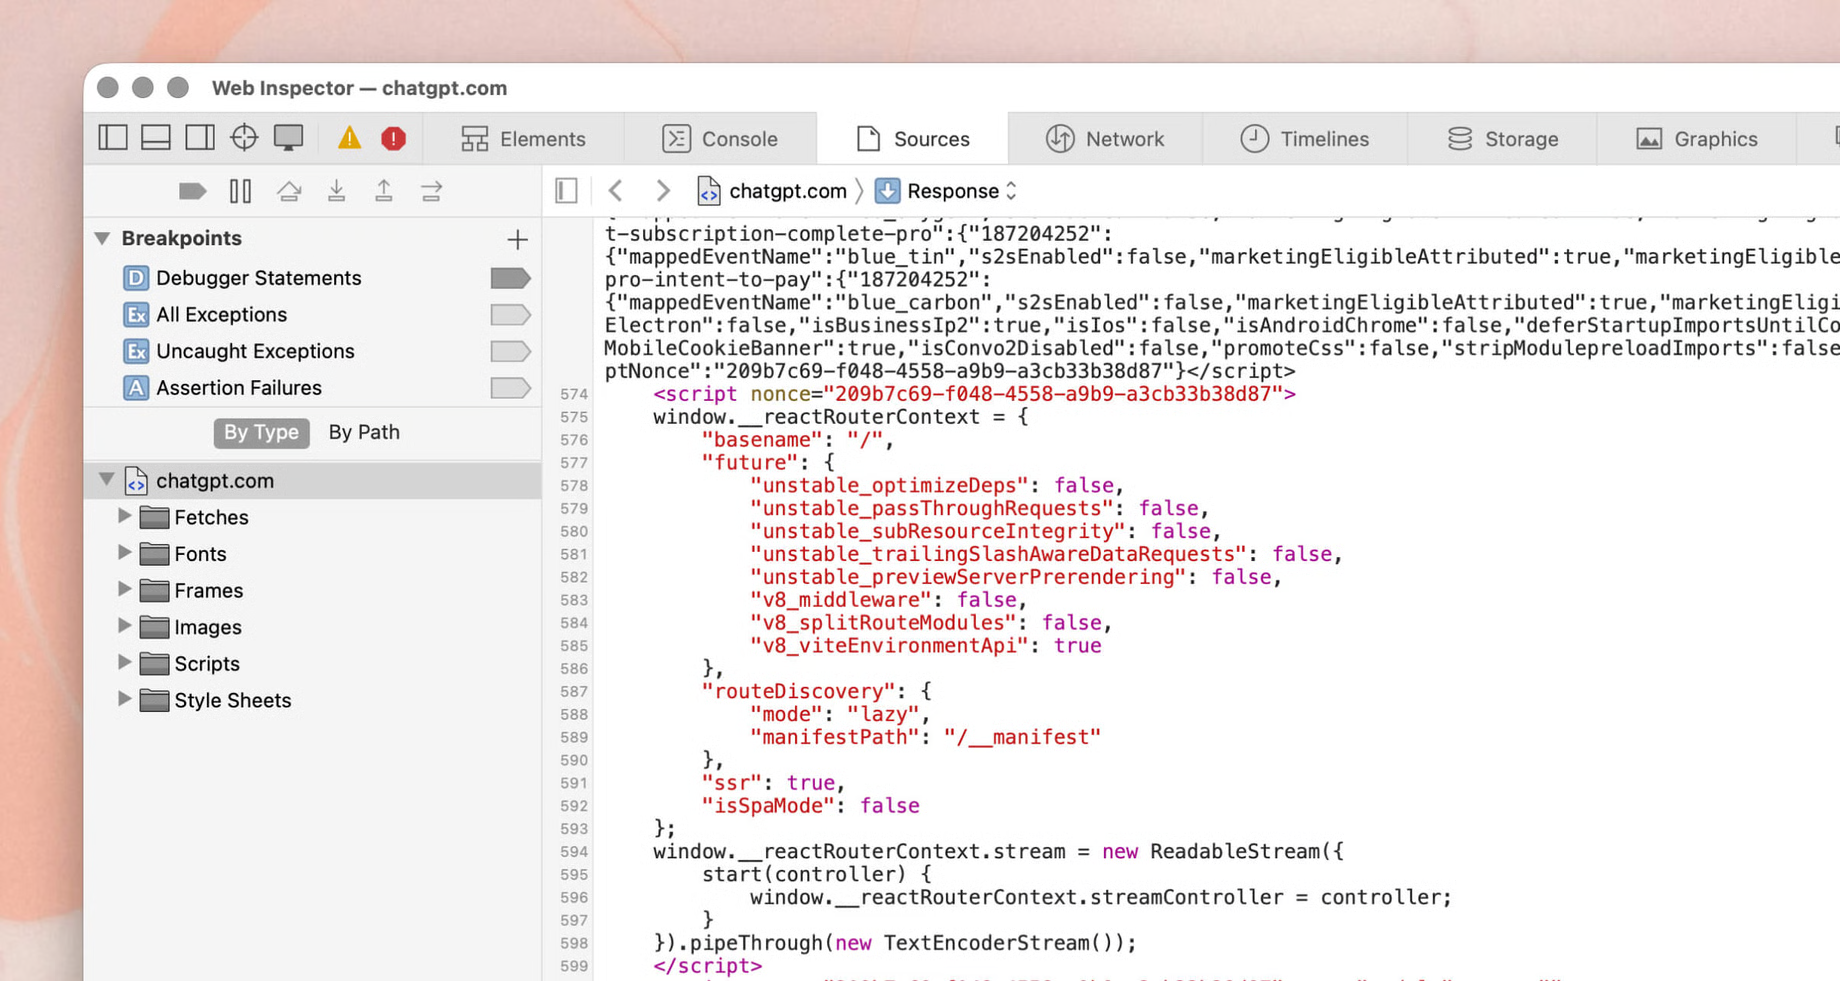Expand the Style Sheets folder
The width and height of the screenshot is (1840, 981).
(x=124, y=699)
